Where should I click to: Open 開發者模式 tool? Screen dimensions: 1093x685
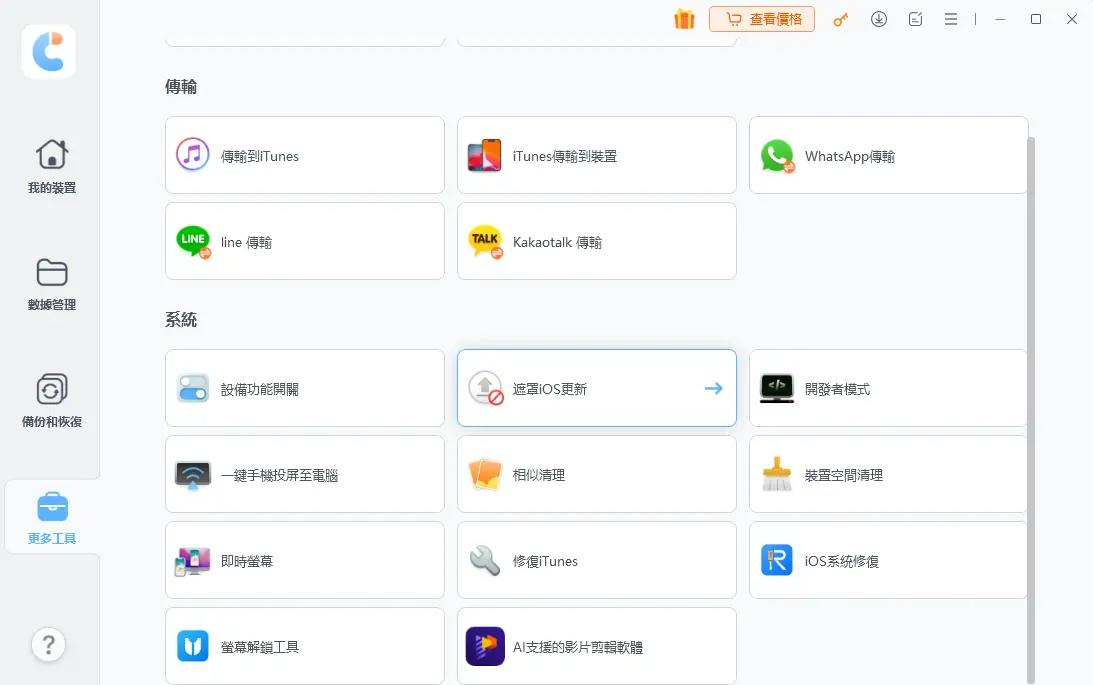pyautogui.click(x=888, y=388)
